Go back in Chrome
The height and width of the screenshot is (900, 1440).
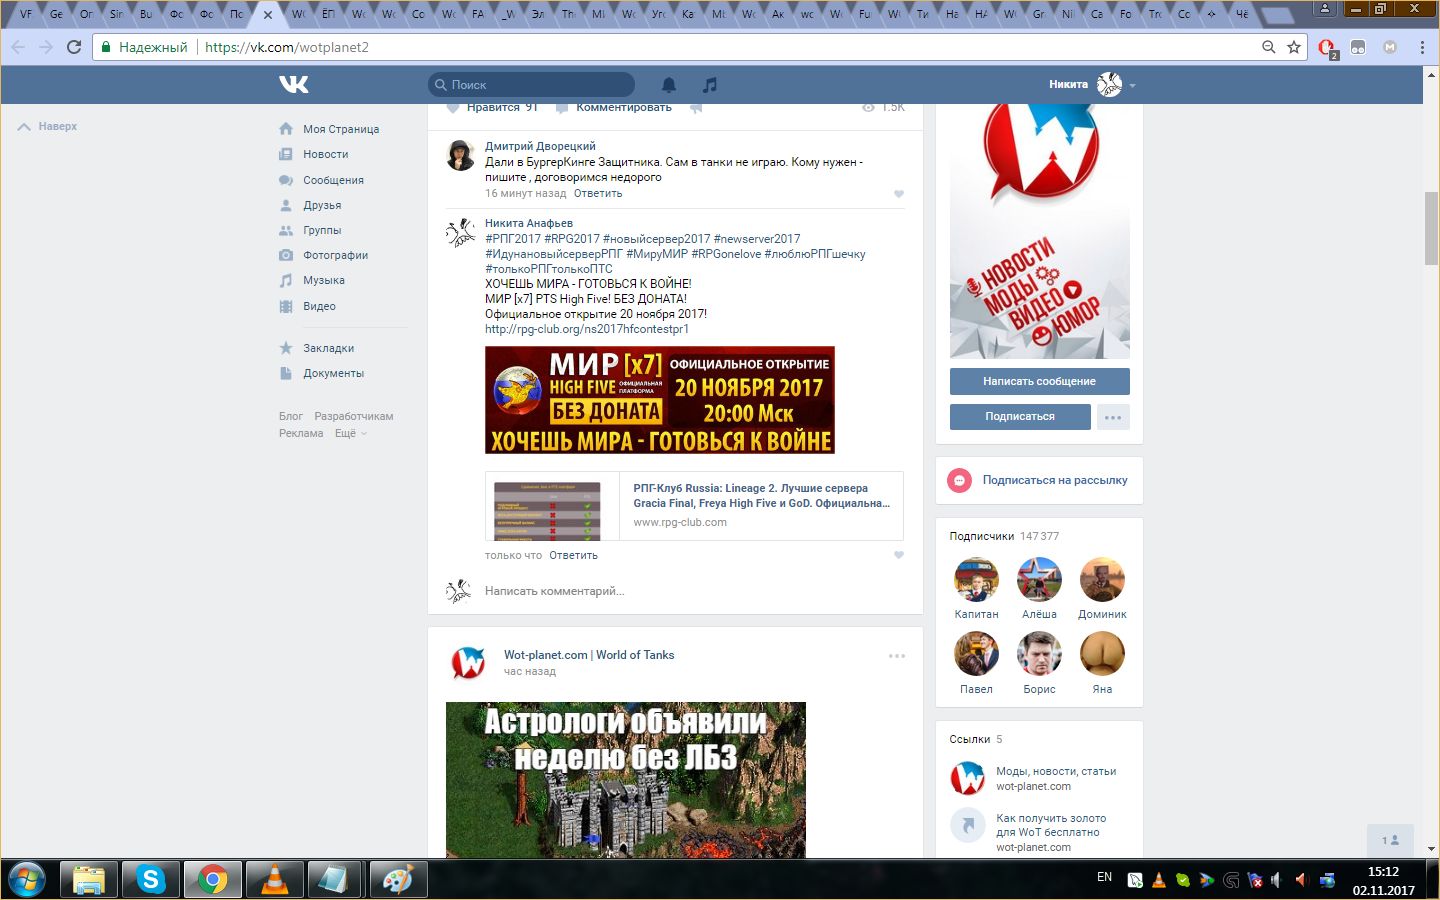click(18, 47)
